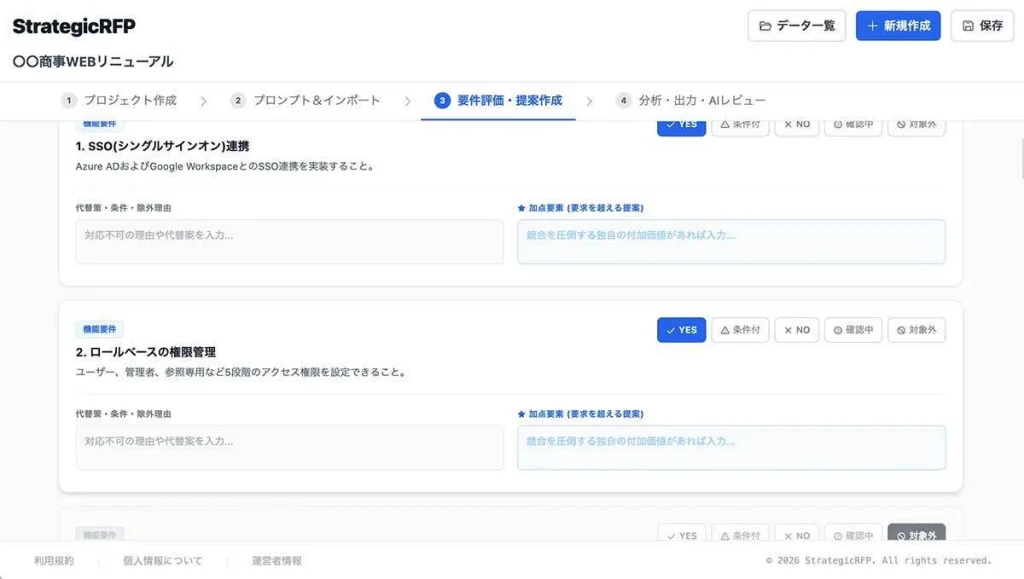This screenshot has width=1024, height=579.
Task: Click the vertical scrollbar thumb
Action: click(1021, 158)
